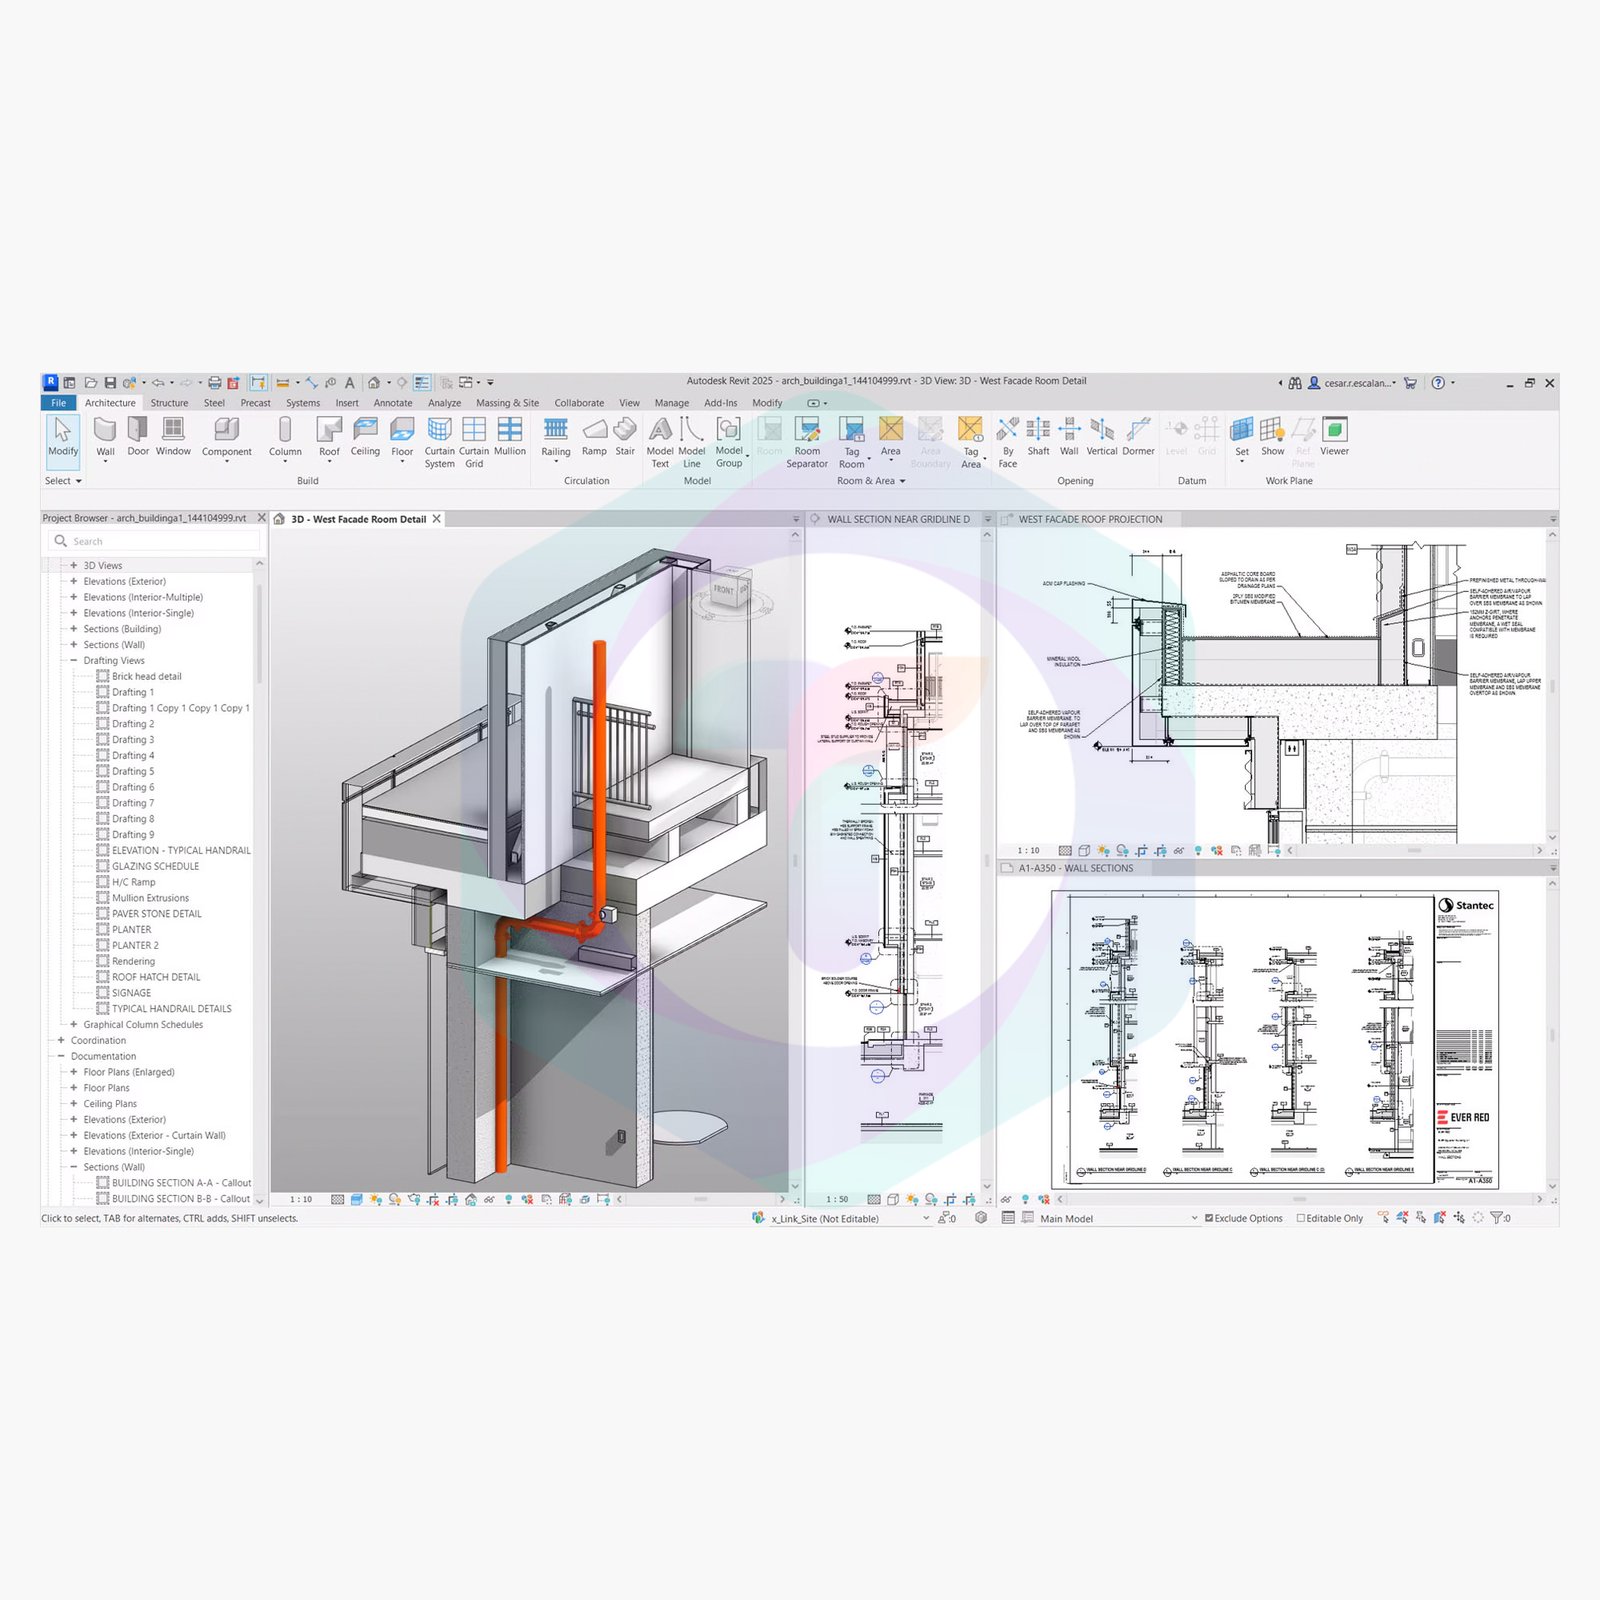Viewport: 1600px width, 1600px height.
Task: Open the Room & Area panel dropdown
Action: coord(871,481)
